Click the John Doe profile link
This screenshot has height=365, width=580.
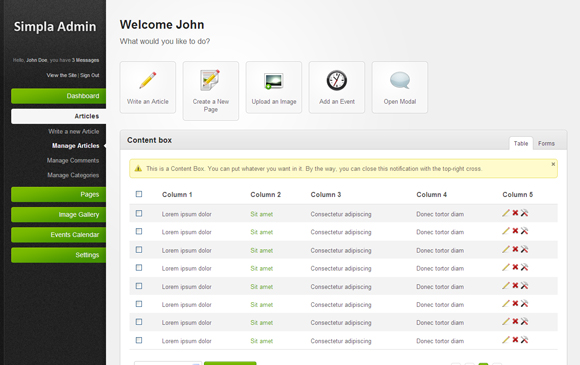(37, 60)
